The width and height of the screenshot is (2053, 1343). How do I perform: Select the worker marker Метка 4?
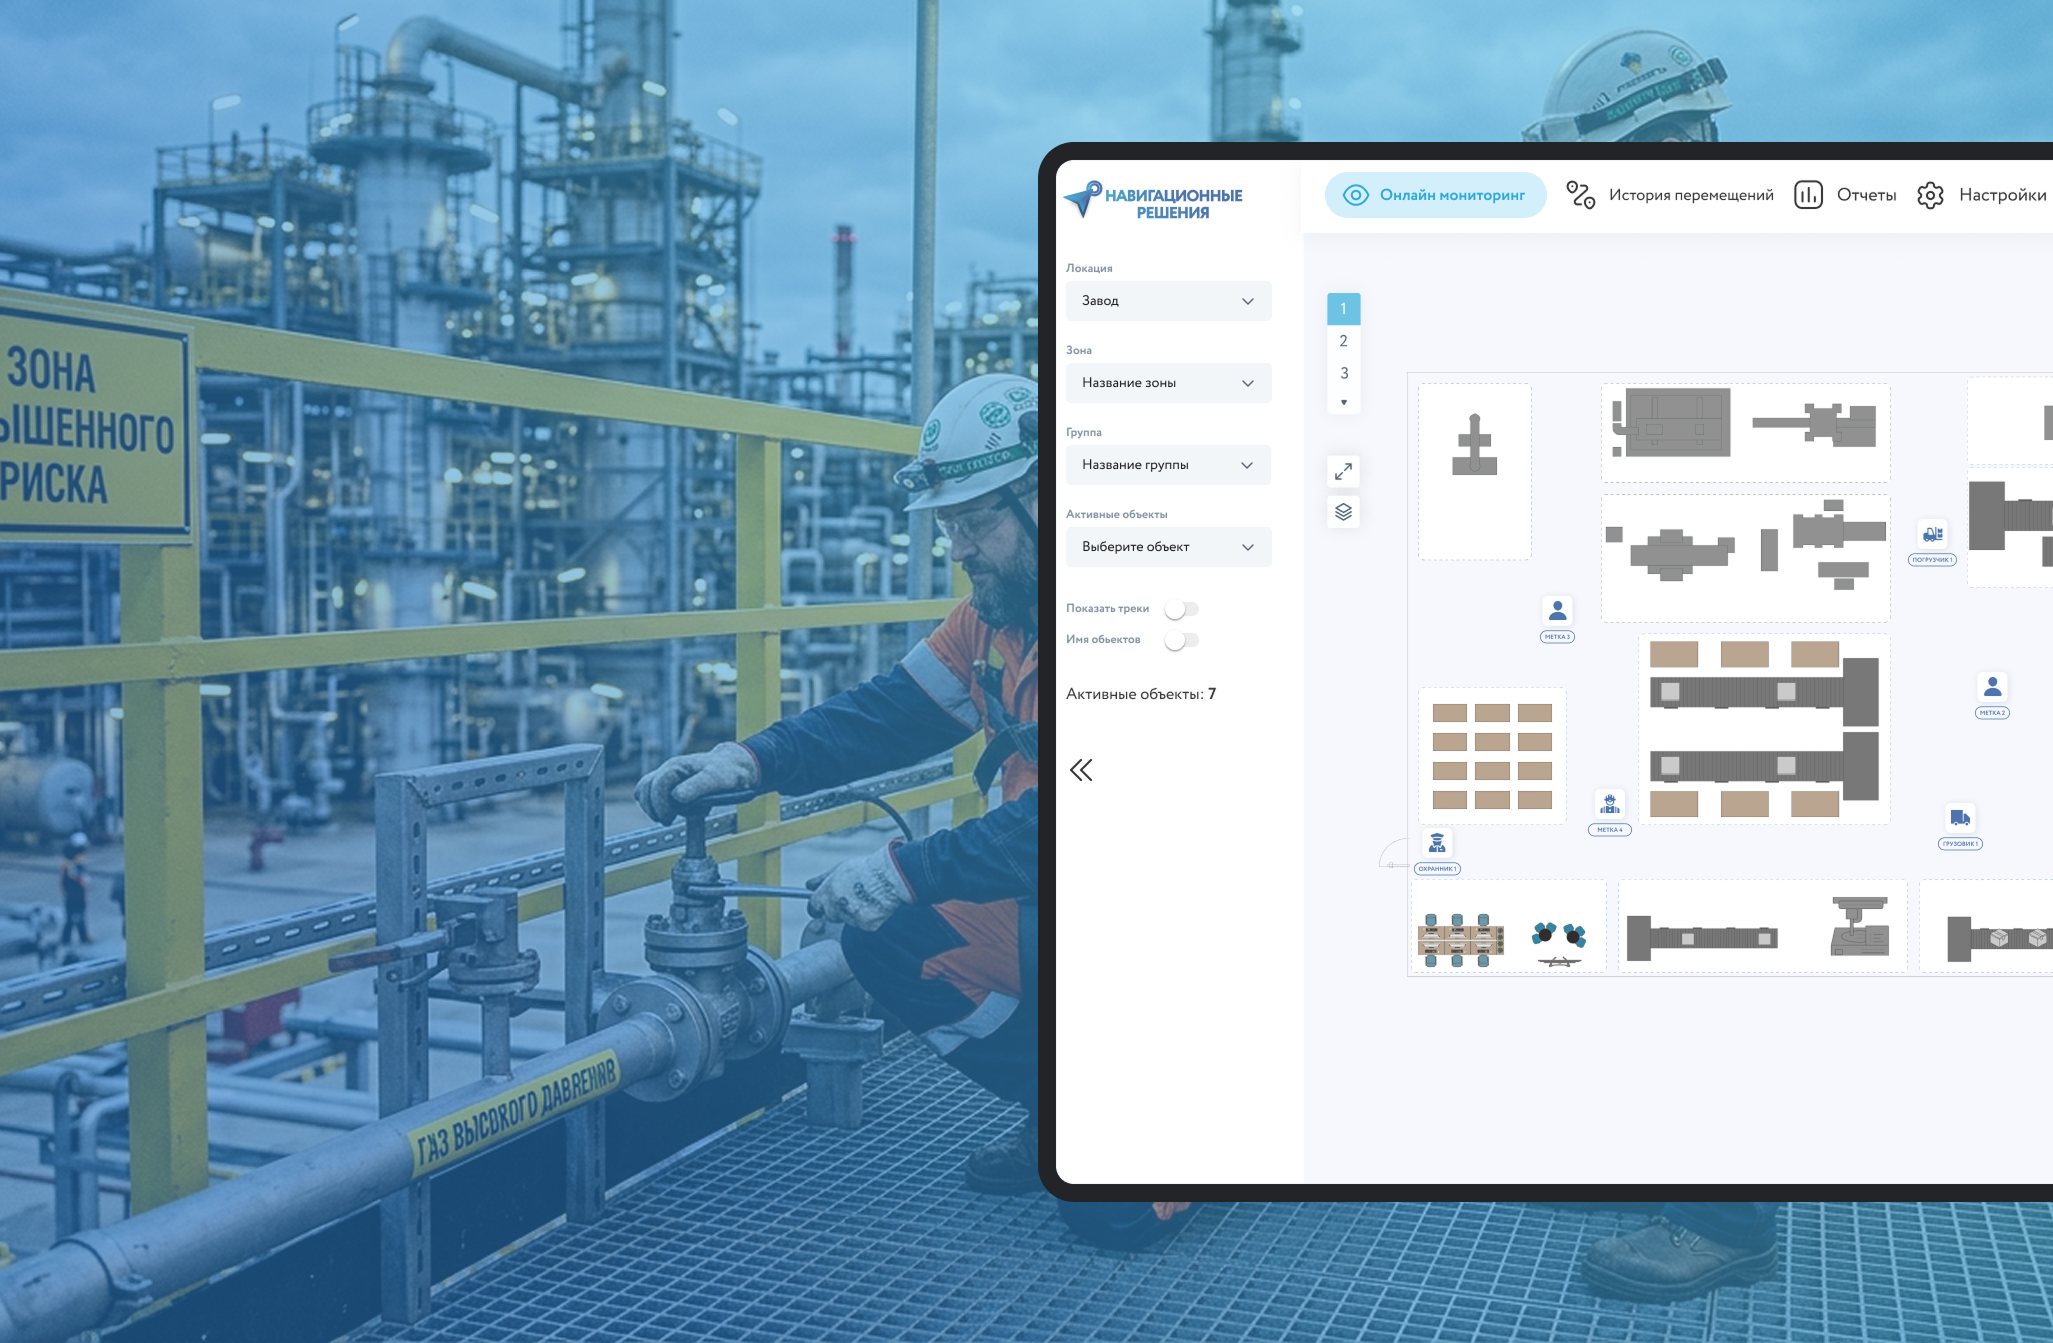click(x=1609, y=804)
